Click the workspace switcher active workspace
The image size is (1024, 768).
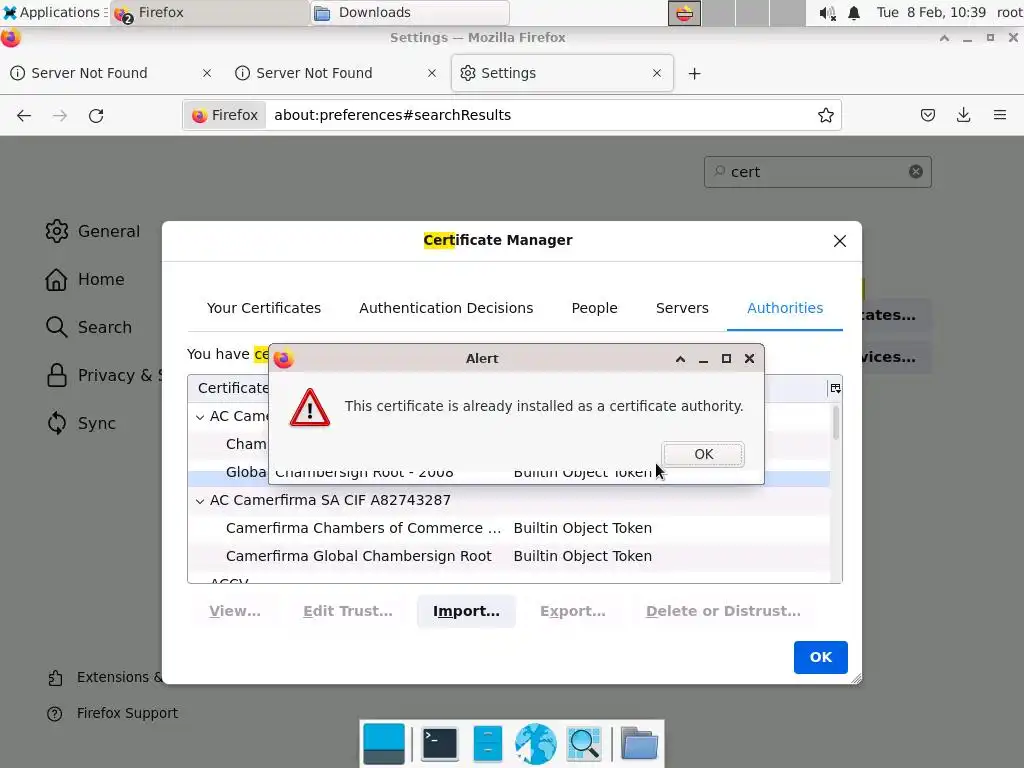point(684,13)
